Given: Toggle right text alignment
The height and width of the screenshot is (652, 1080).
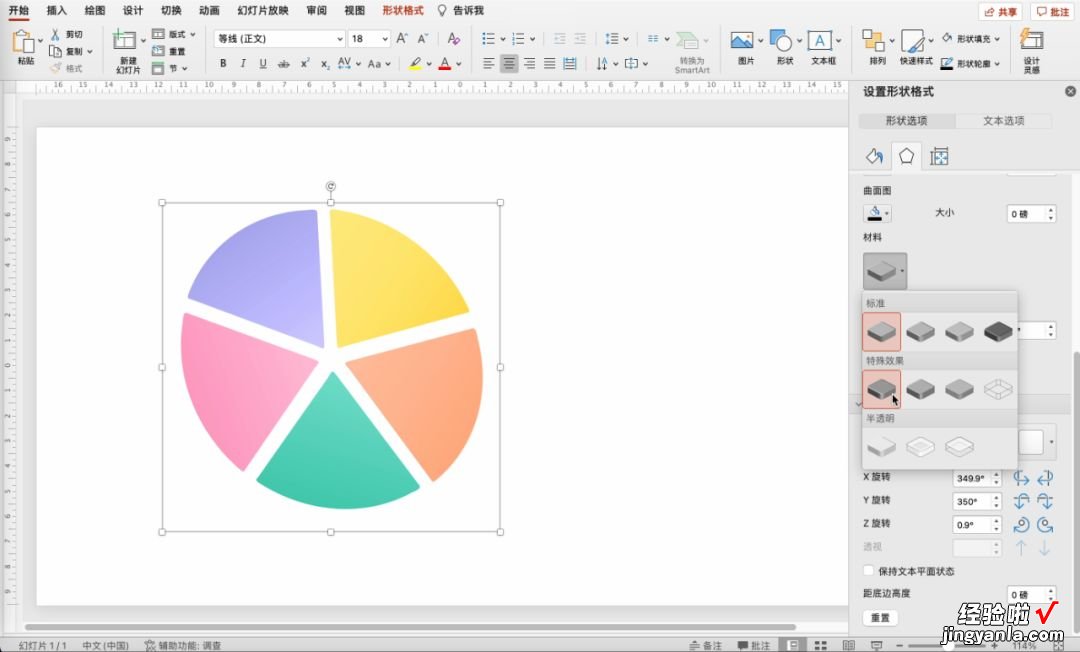Looking at the screenshot, I should [529, 63].
